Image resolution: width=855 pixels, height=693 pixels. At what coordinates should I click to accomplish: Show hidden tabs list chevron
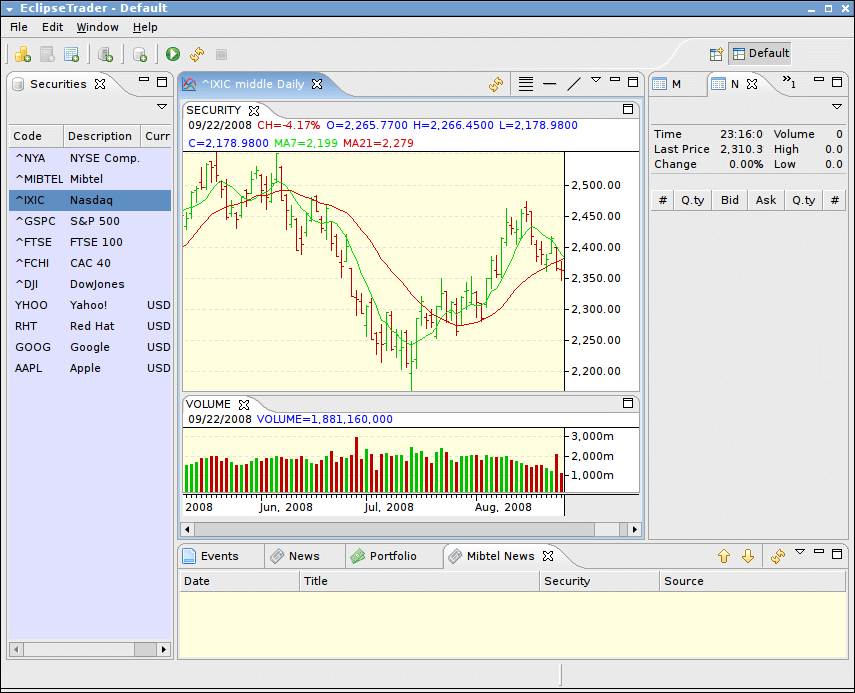(789, 82)
